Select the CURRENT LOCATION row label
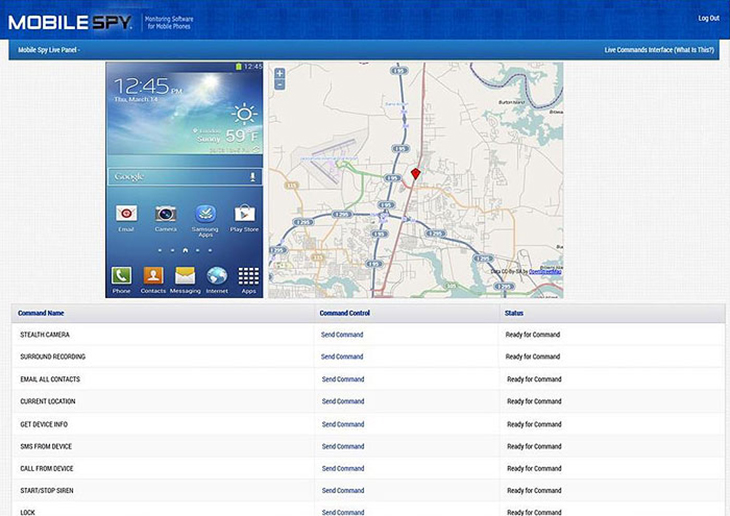This screenshot has width=730, height=516. click(x=47, y=401)
